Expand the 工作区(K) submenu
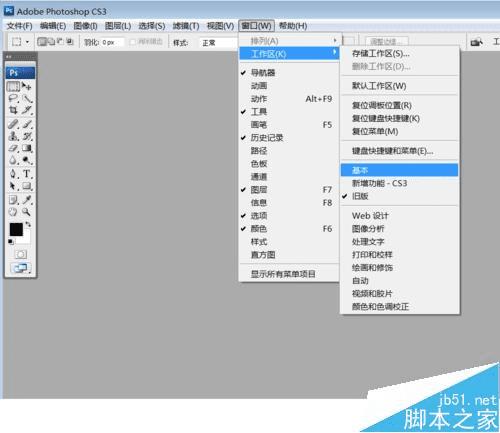Viewport: 500px width, 433px height. [289, 54]
